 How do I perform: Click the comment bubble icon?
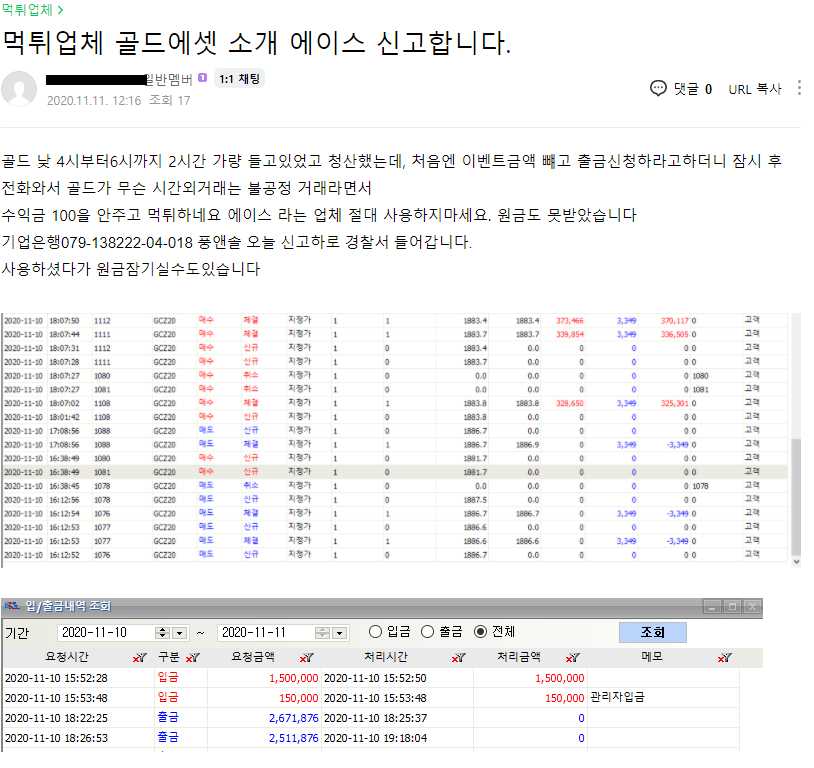click(x=658, y=88)
